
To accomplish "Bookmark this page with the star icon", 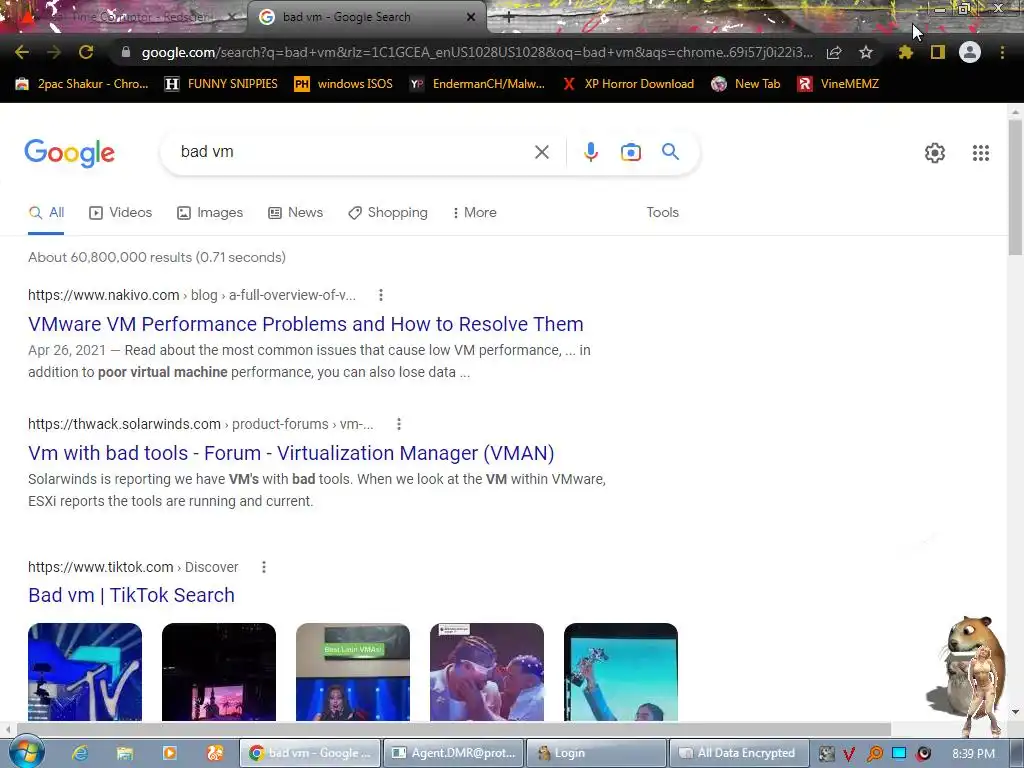I will [x=866, y=52].
